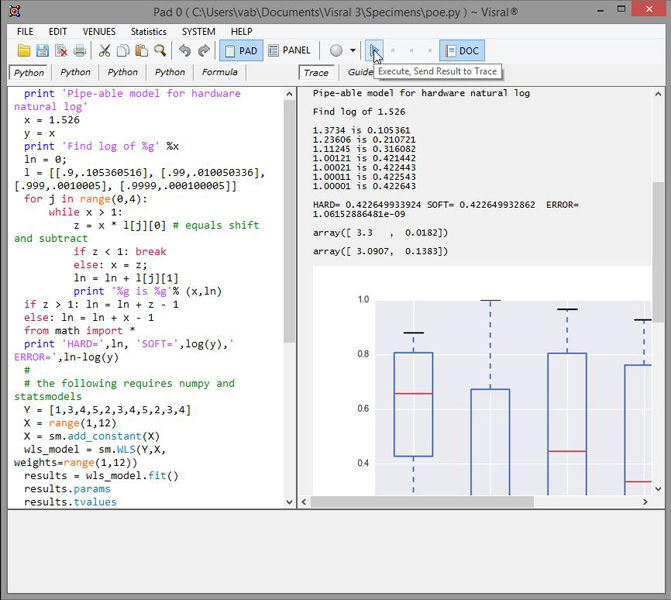Click the code line 'y = x'
Screen dimensions: 671x600
pos(39,133)
